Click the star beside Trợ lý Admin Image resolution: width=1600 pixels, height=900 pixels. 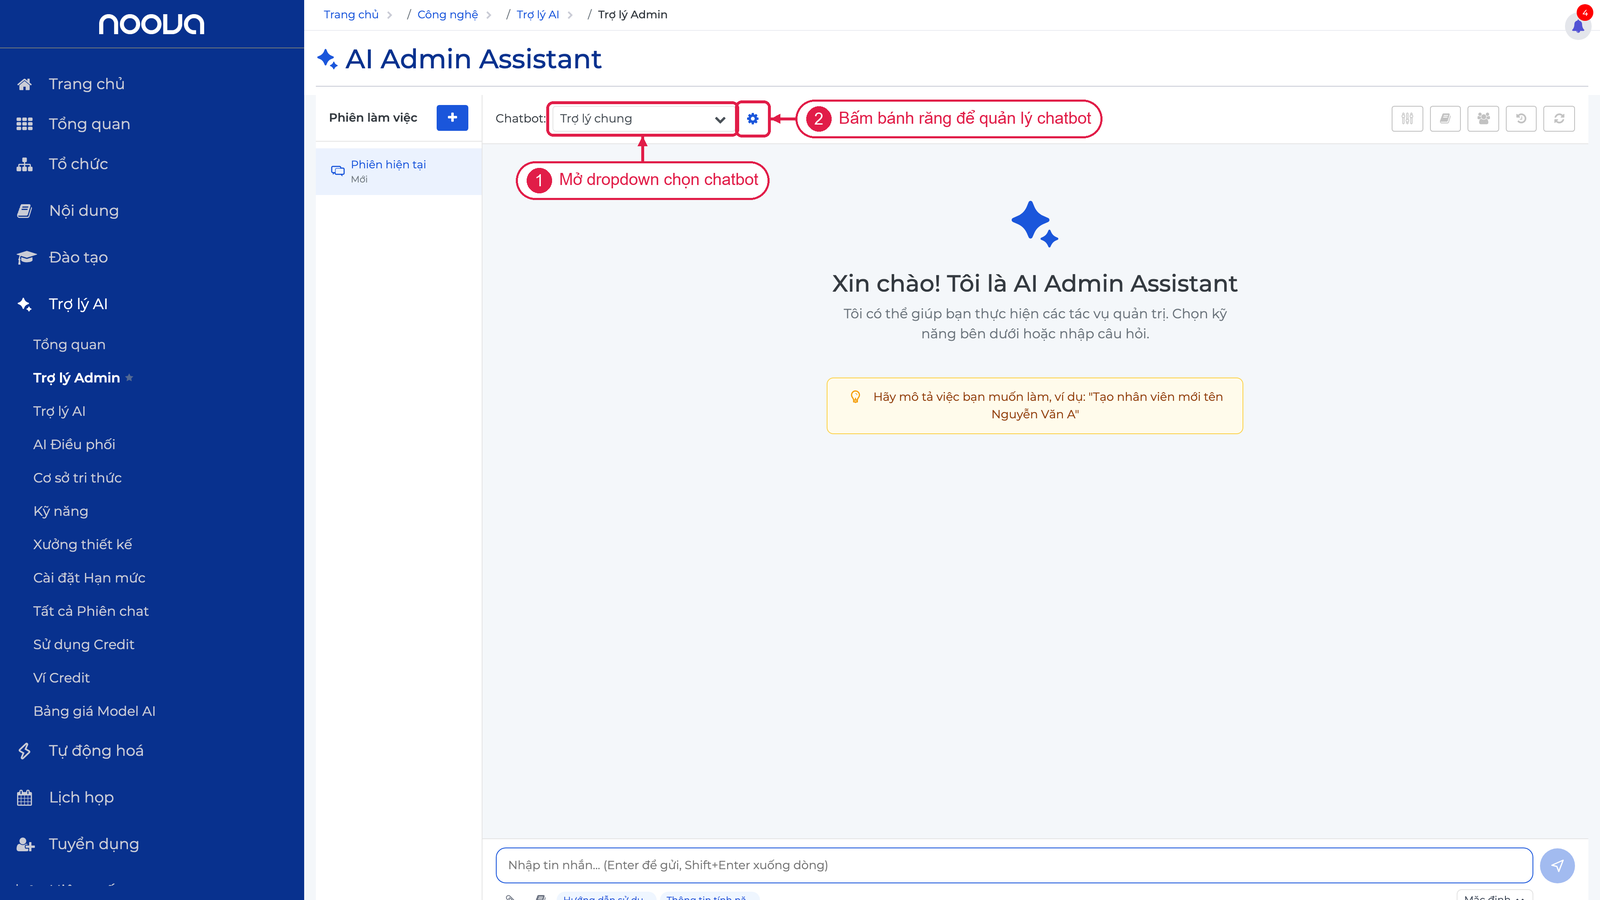click(129, 378)
